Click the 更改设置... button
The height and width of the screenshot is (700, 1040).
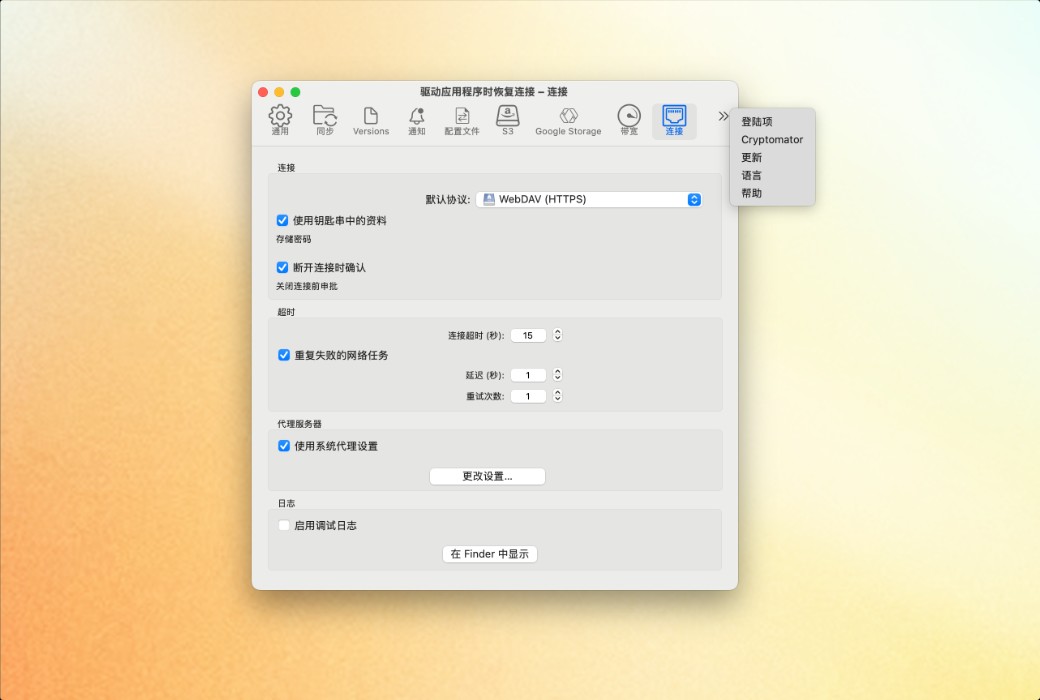click(488, 476)
